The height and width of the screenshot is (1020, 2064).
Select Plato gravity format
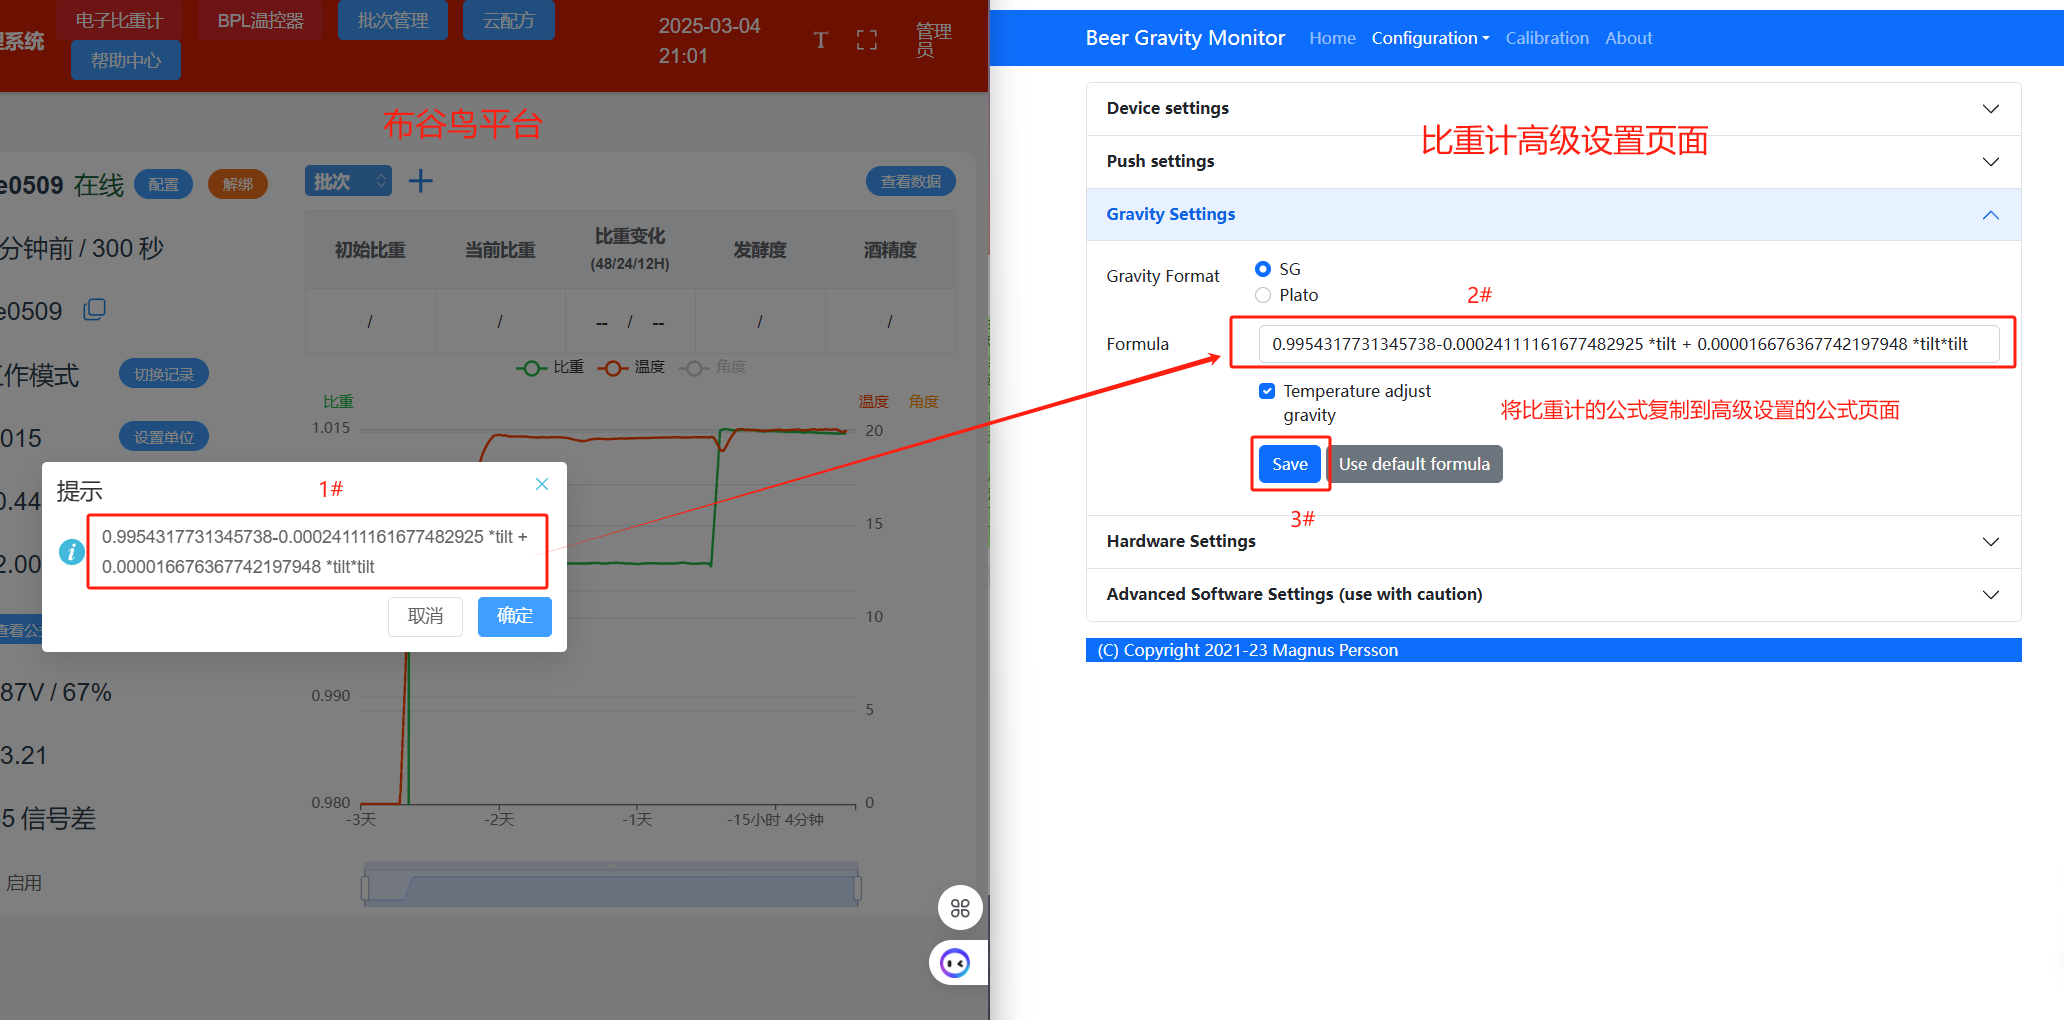tap(1263, 295)
